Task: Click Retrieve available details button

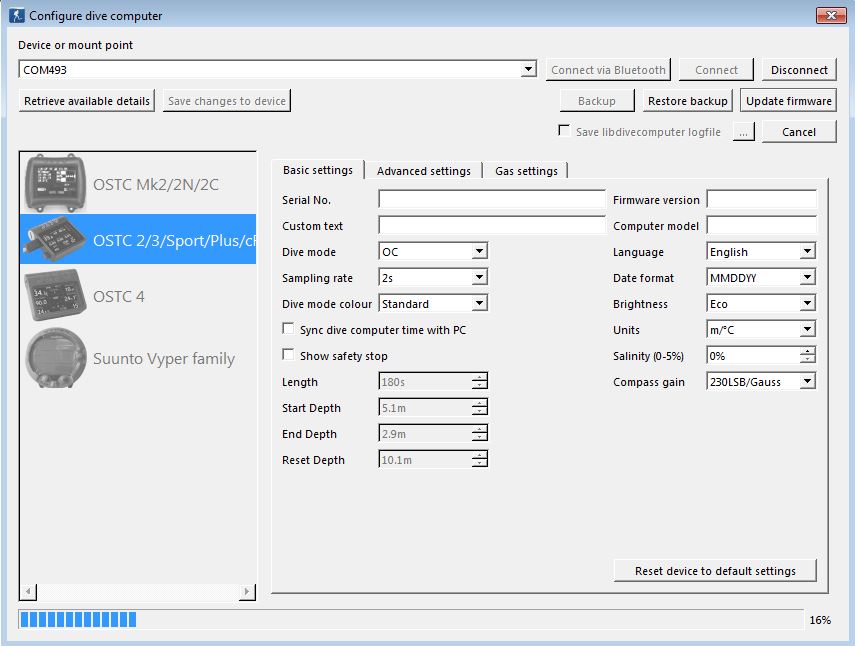Action: pos(87,101)
